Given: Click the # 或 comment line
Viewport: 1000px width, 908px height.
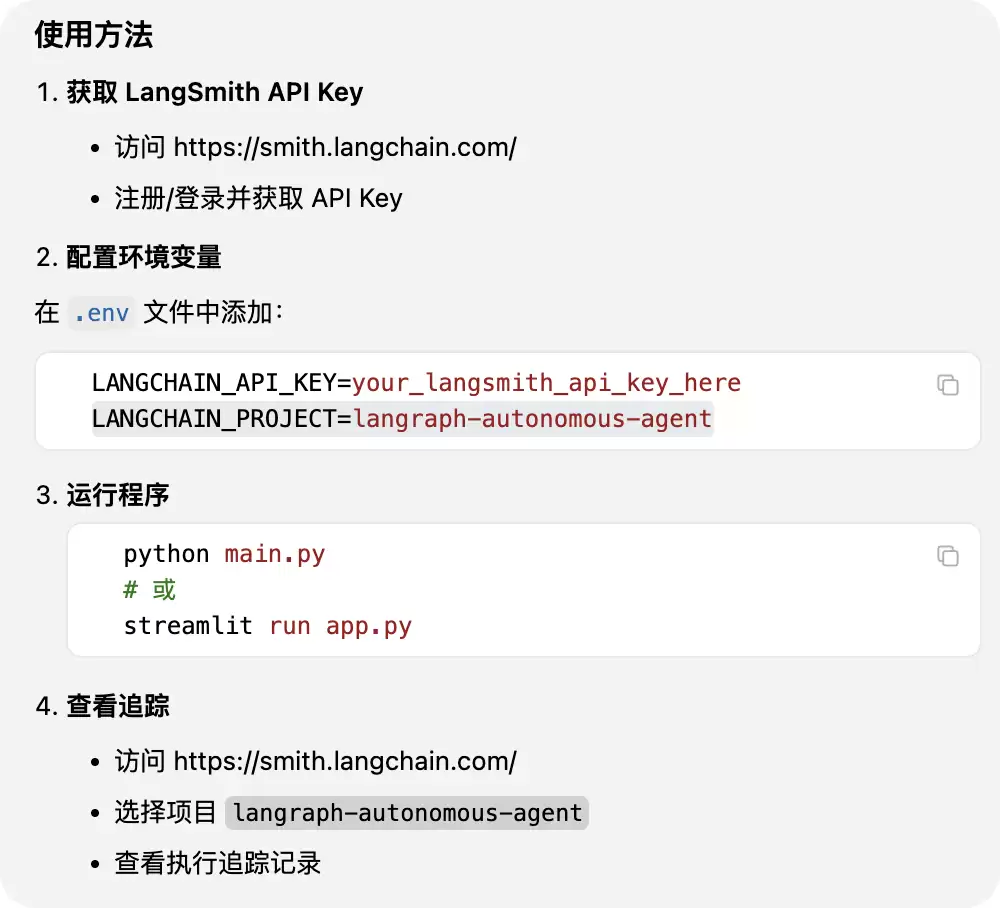Looking at the screenshot, I should point(149,590).
